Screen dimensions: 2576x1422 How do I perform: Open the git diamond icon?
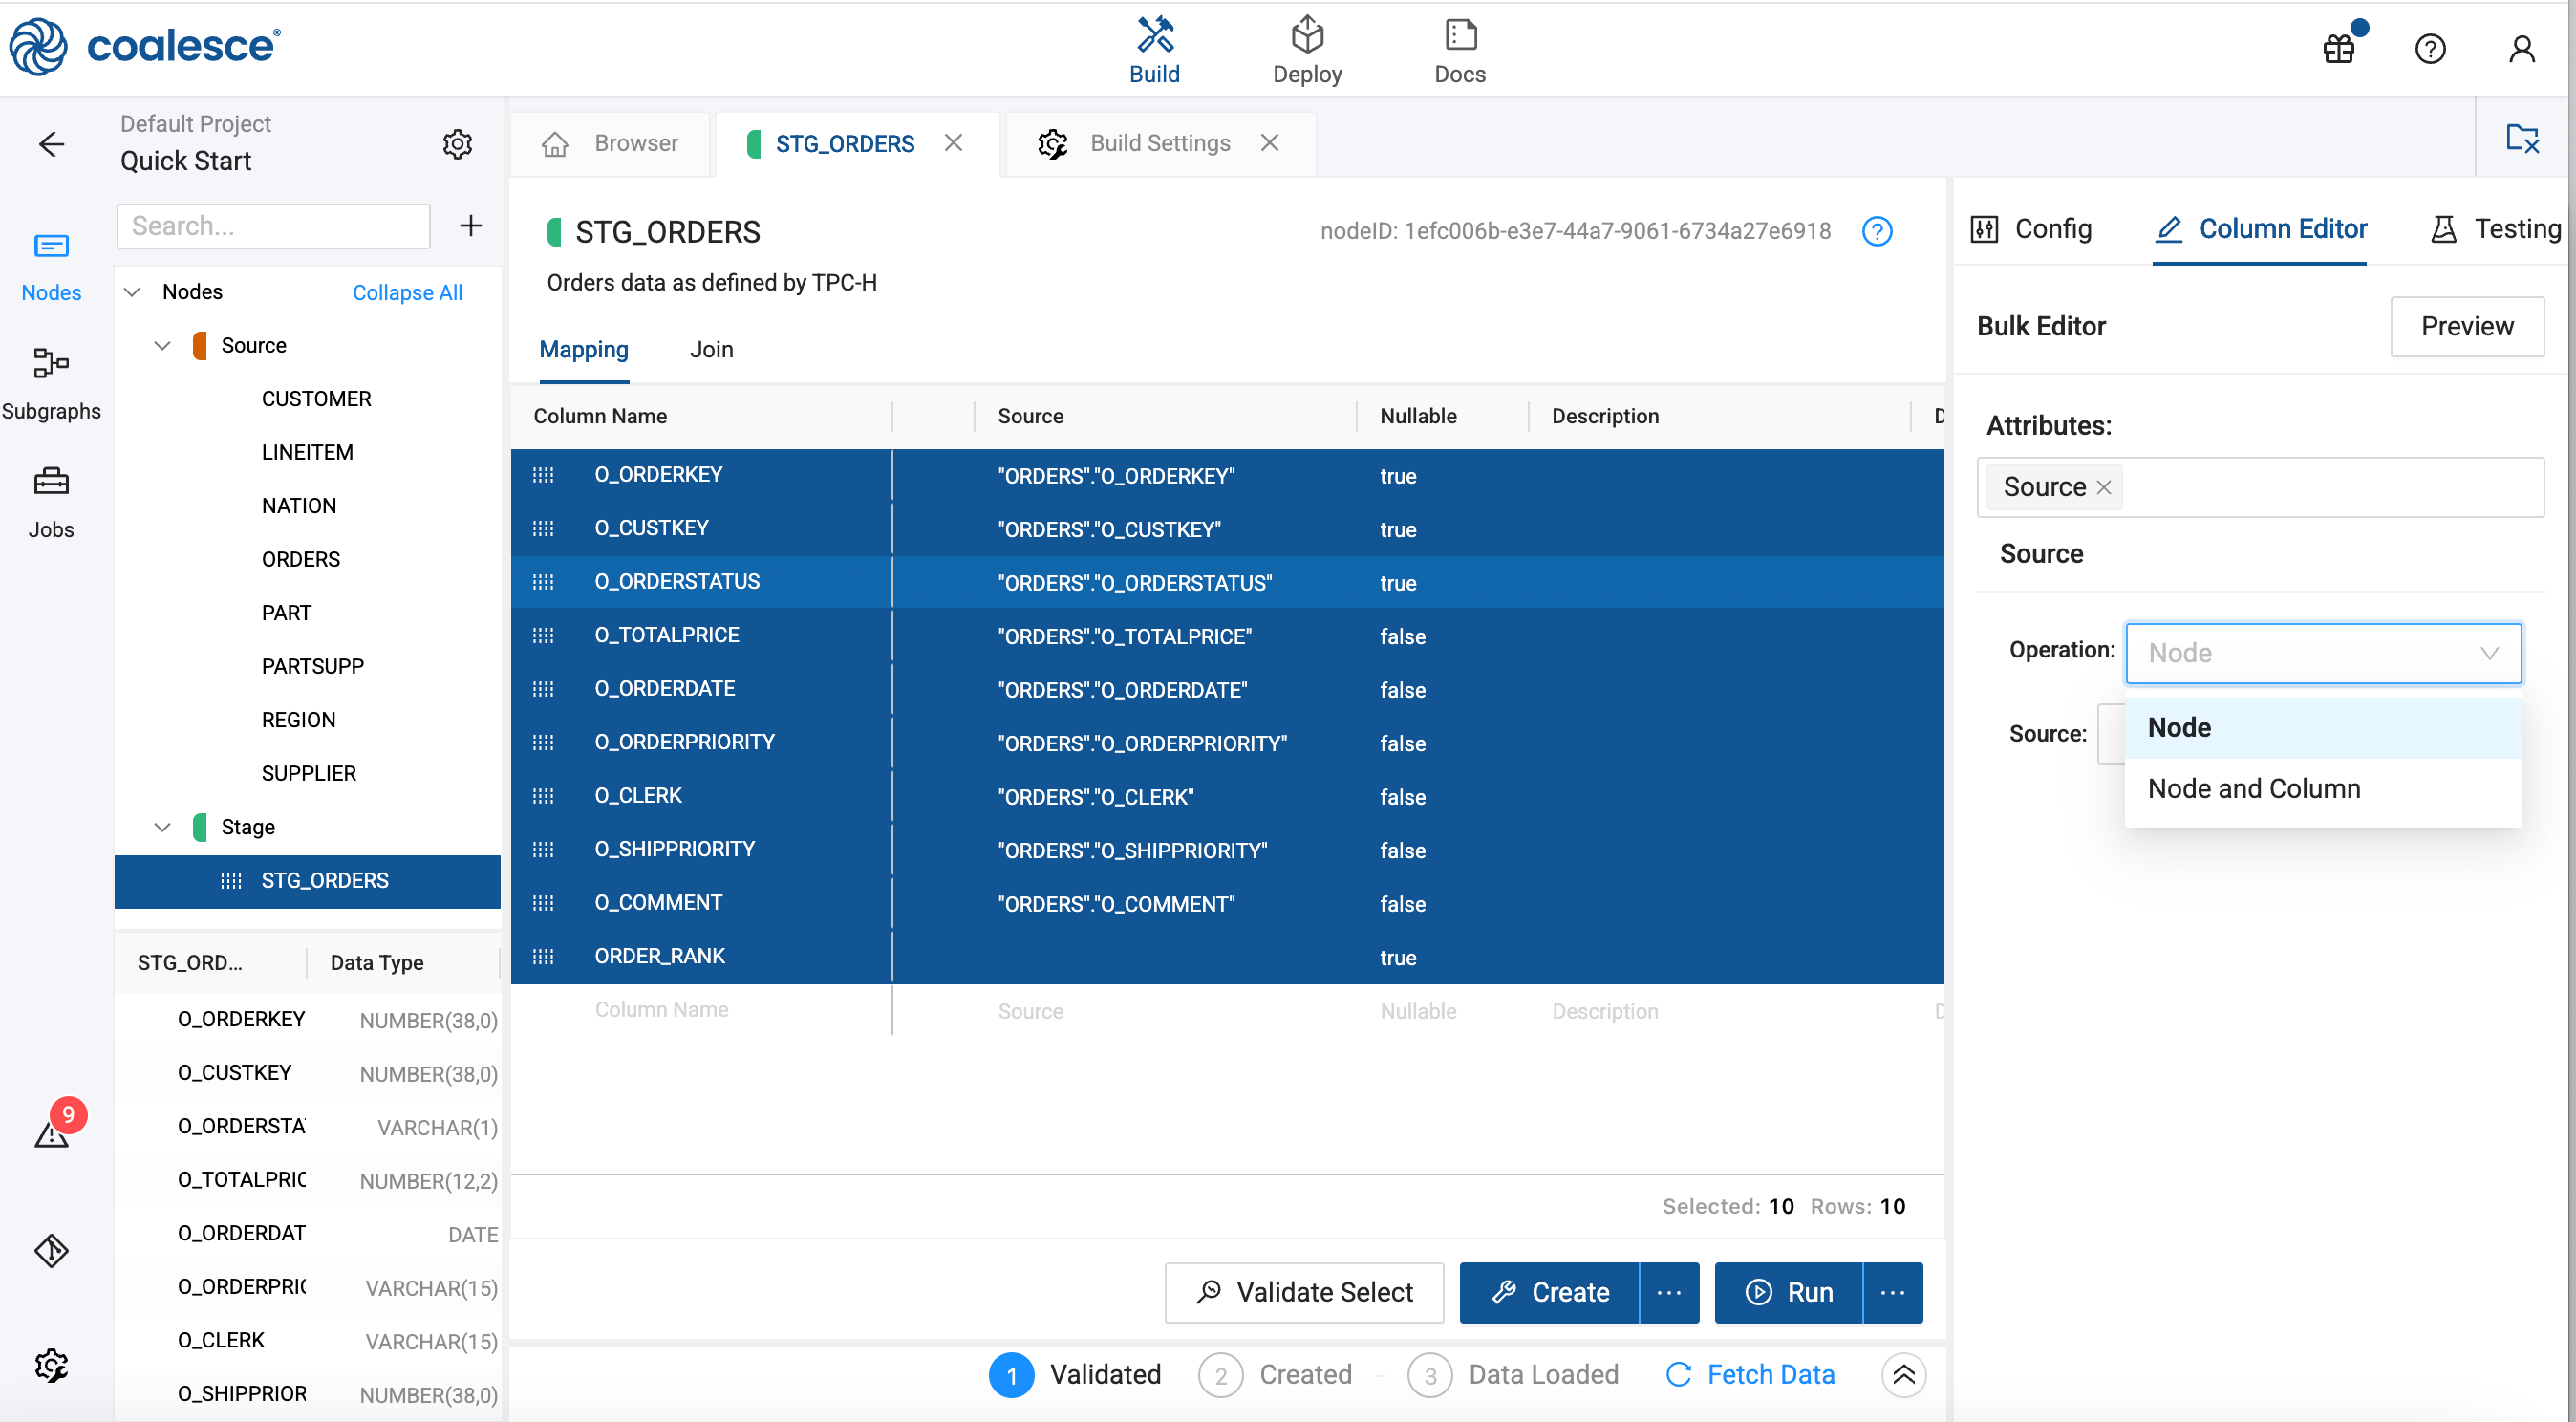click(x=51, y=1250)
